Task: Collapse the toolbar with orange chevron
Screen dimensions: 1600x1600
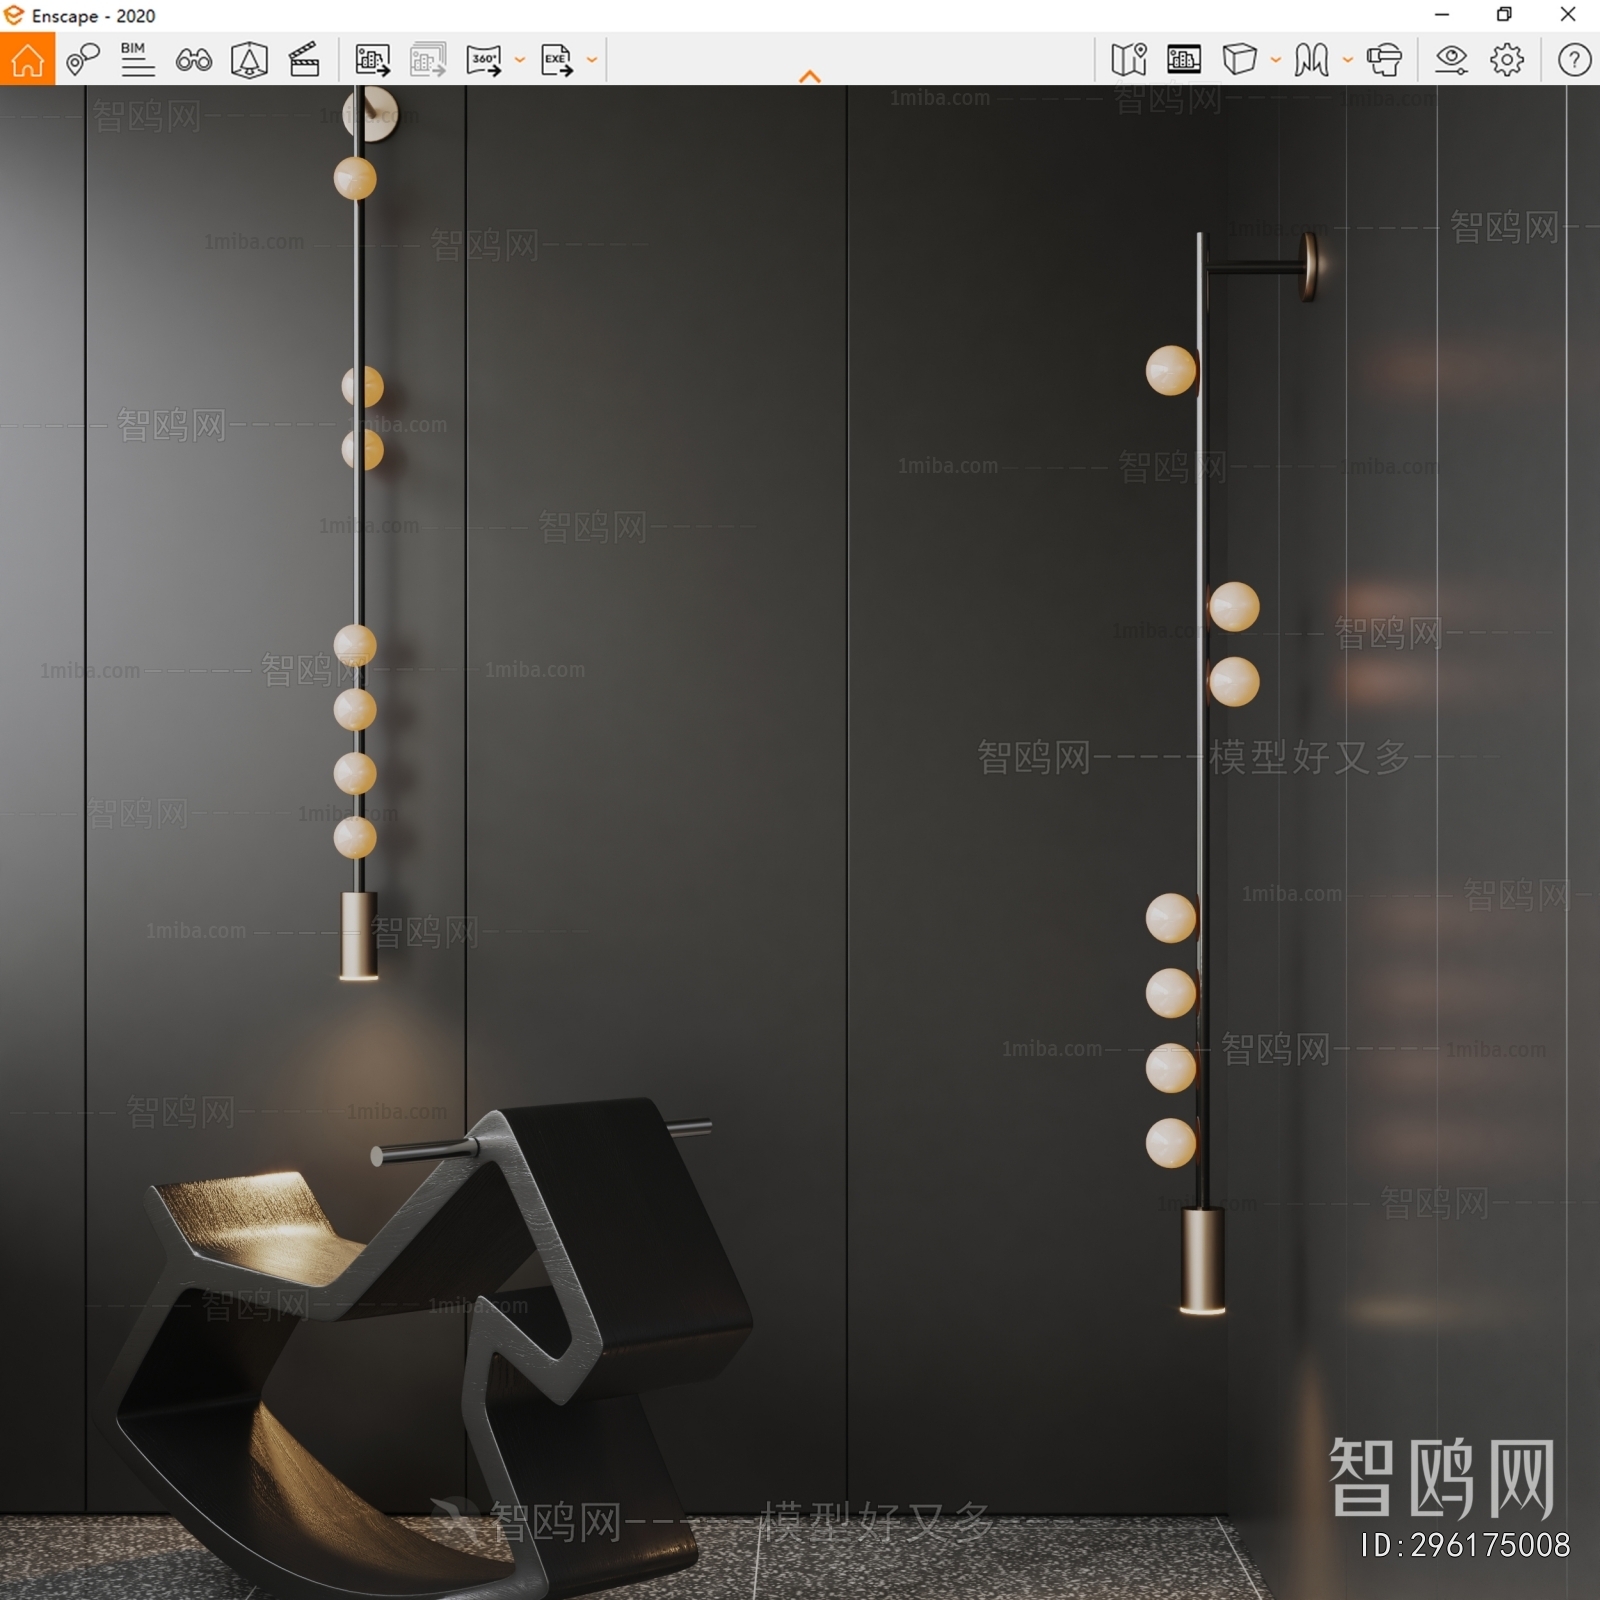Action: [x=810, y=76]
